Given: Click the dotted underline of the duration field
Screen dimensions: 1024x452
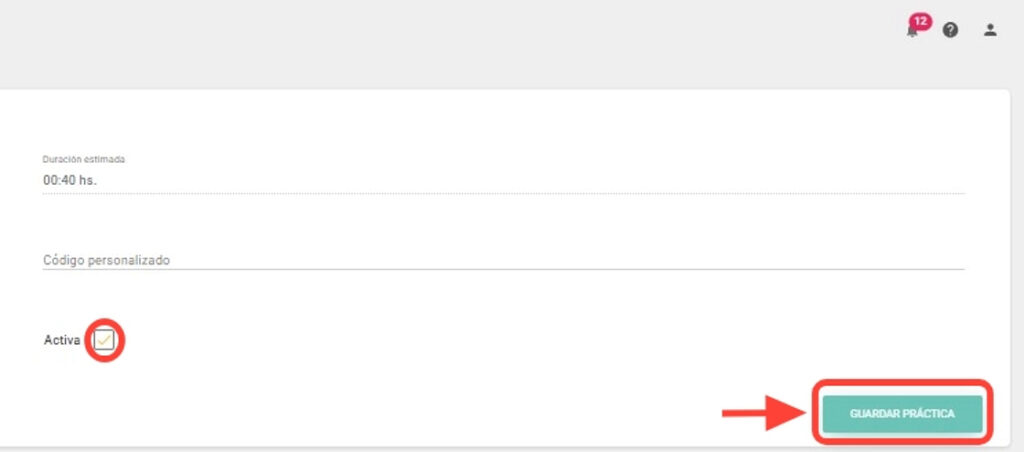Looking at the screenshot, I should pos(500,192).
